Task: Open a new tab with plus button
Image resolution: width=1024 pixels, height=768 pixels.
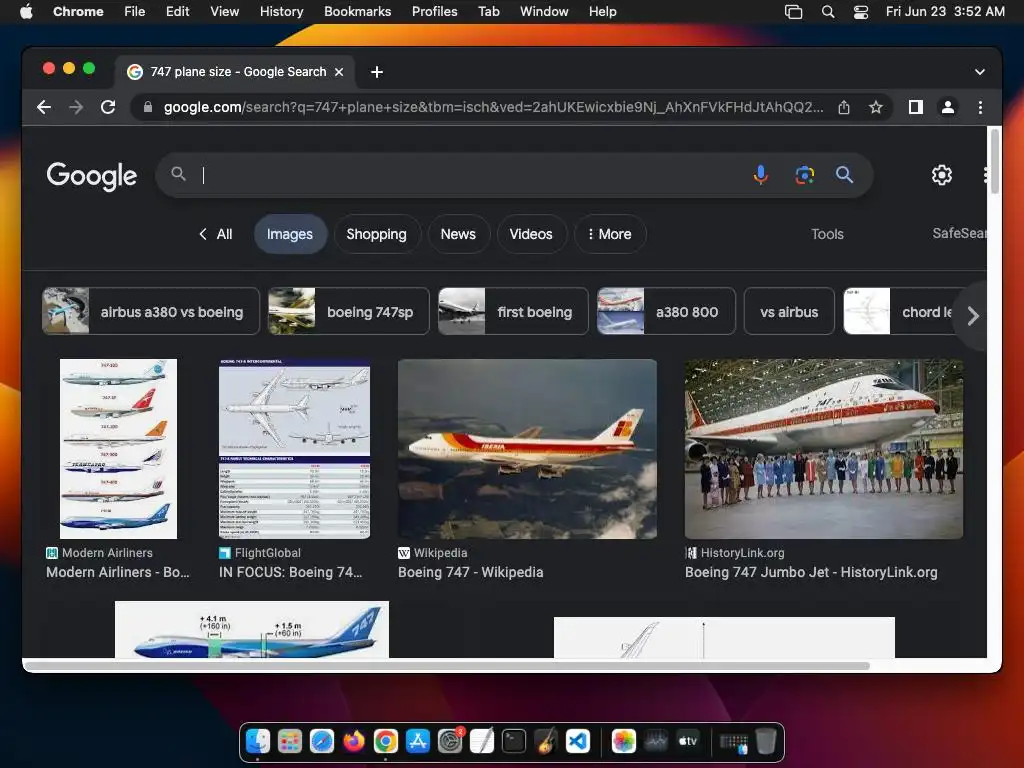Action: 377,72
